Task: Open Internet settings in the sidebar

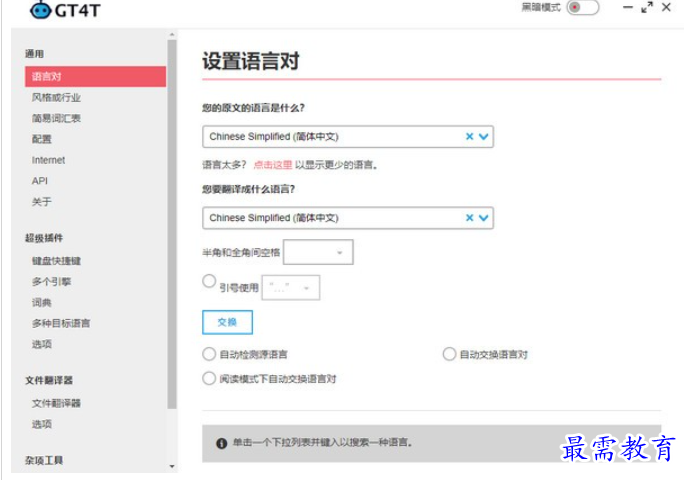Action: click(48, 160)
